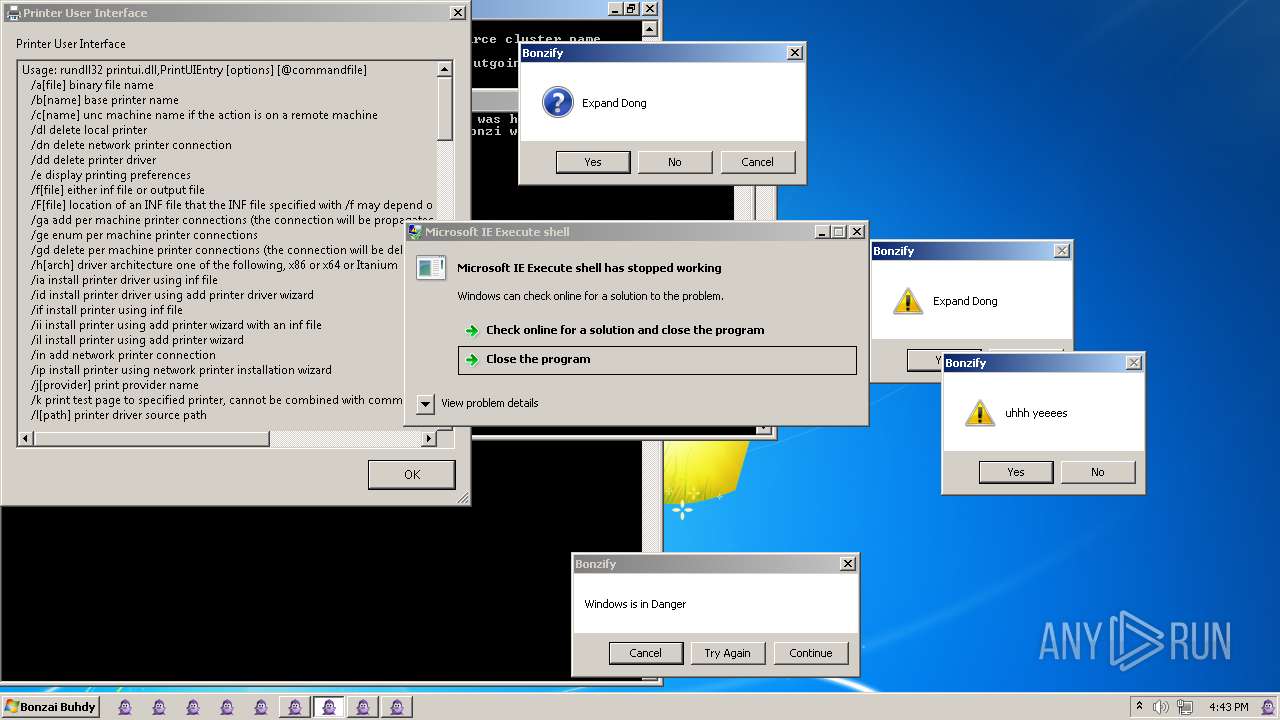Click warning icon next to Expand Dong
This screenshot has width=1280, height=720.
pos(907,301)
